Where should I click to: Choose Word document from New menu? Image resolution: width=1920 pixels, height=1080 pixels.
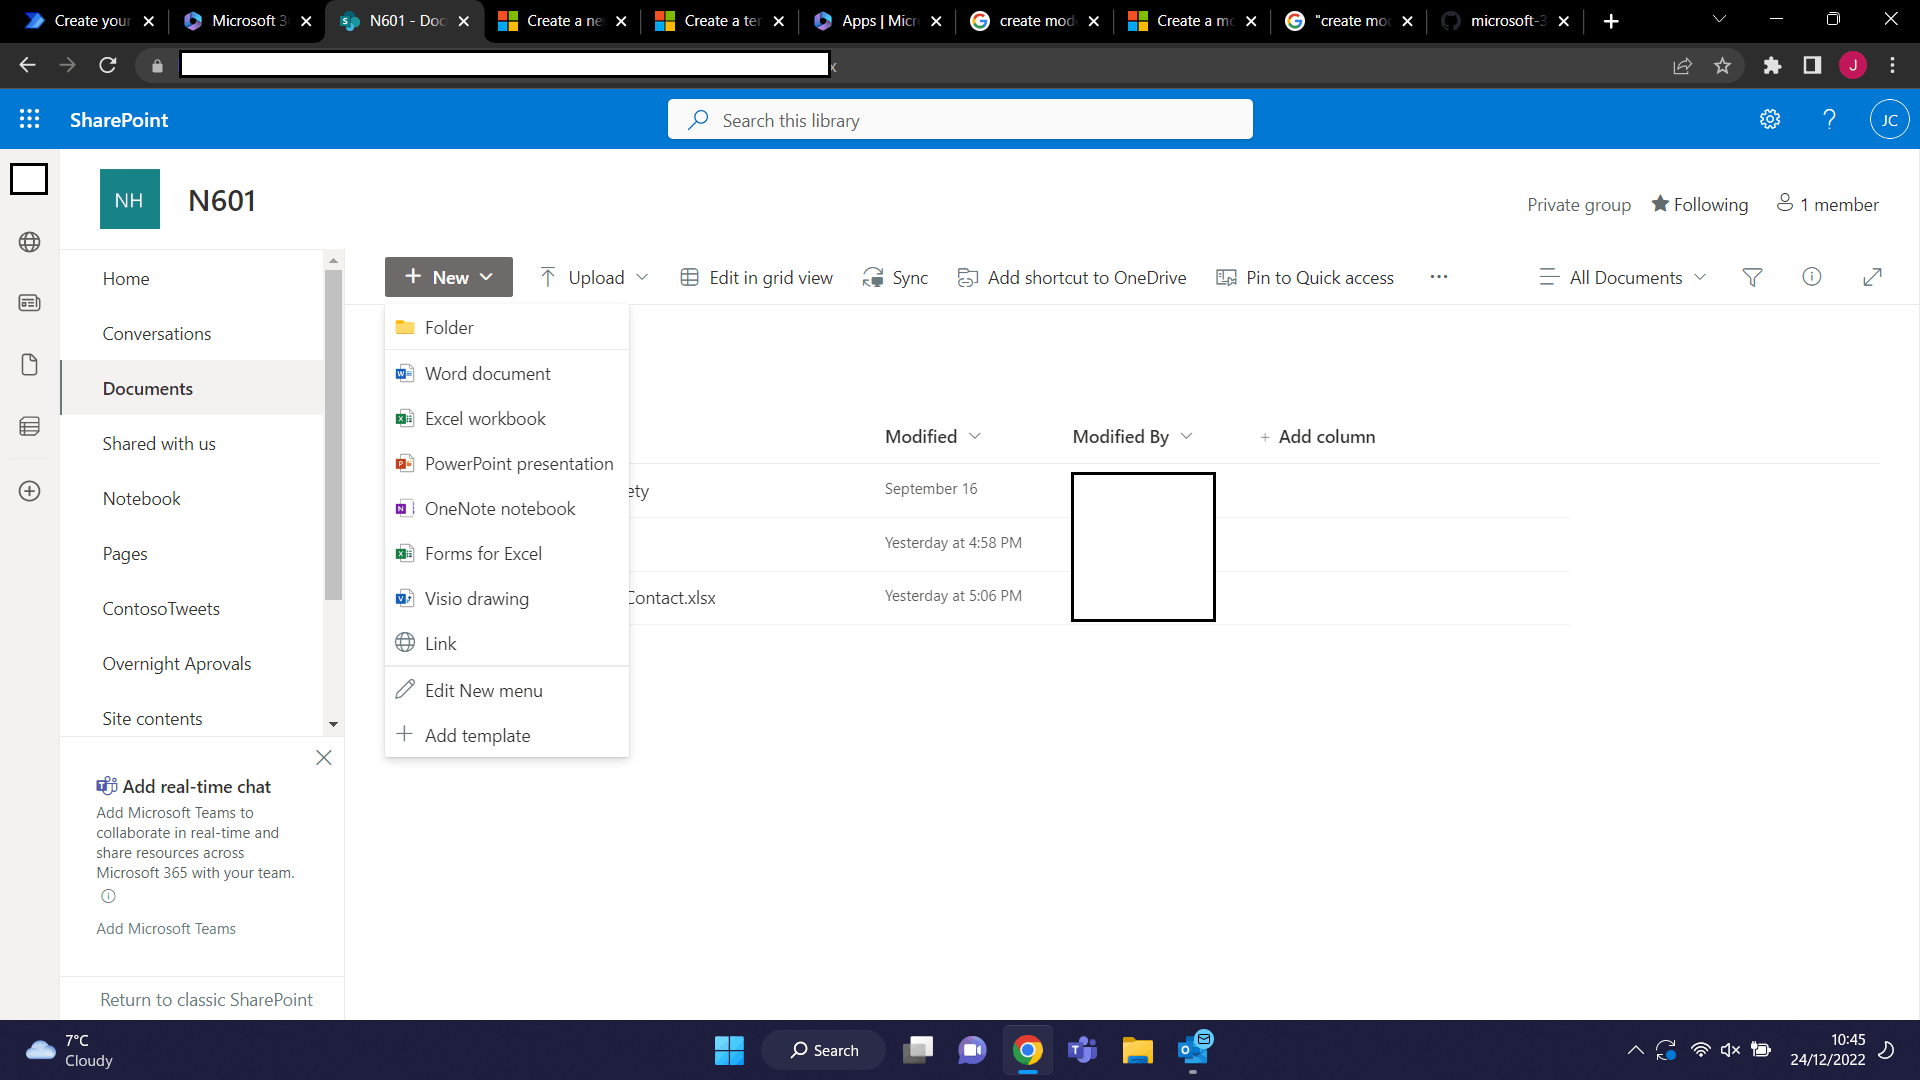(x=487, y=373)
